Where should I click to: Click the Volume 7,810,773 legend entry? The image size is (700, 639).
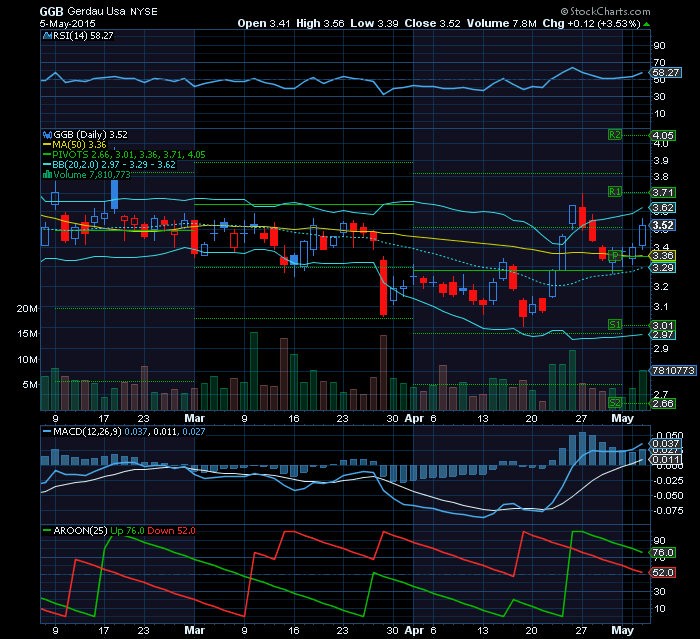pos(92,175)
